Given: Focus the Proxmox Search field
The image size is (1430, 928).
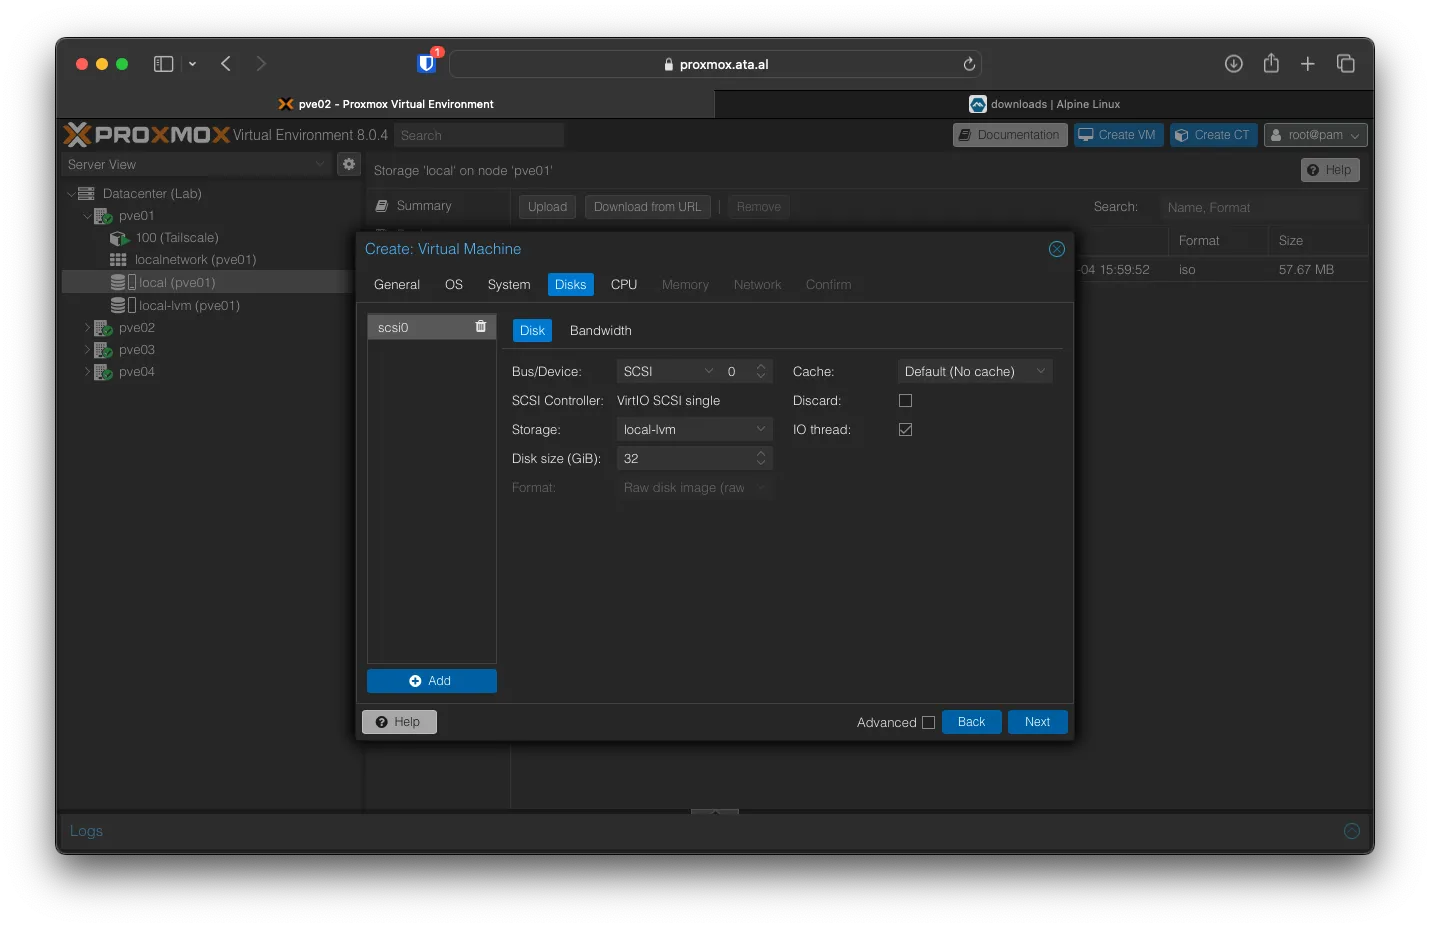Looking at the screenshot, I should (478, 135).
